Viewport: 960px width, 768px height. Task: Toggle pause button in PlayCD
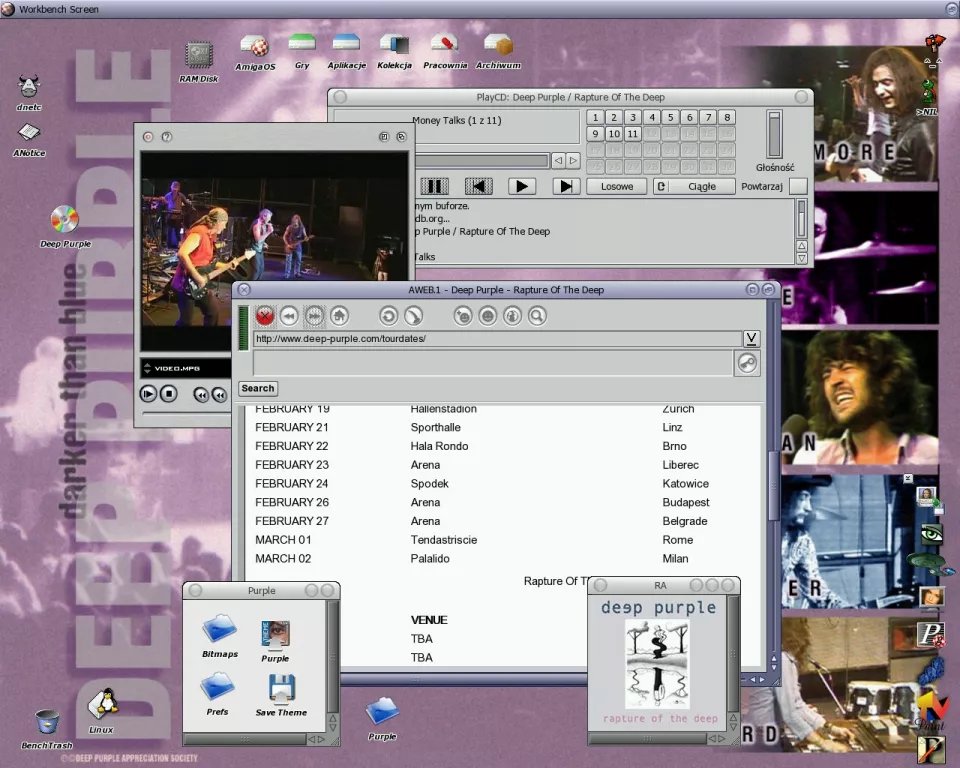tap(434, 186)
